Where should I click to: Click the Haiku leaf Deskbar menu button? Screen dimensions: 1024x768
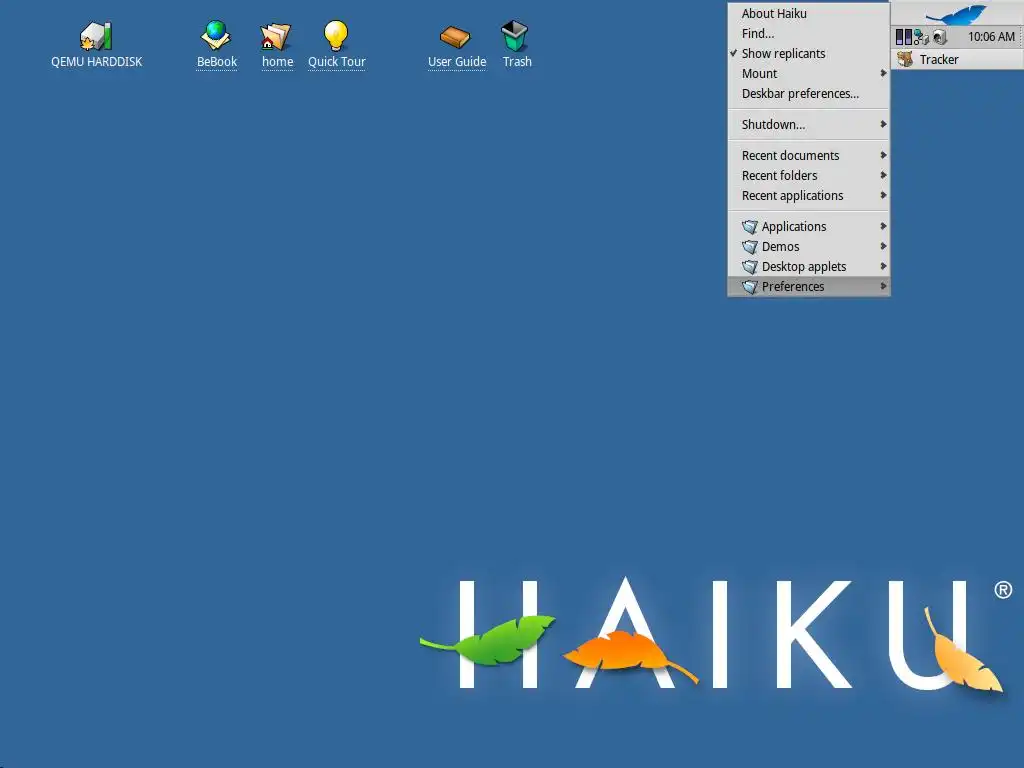point(957,13)
